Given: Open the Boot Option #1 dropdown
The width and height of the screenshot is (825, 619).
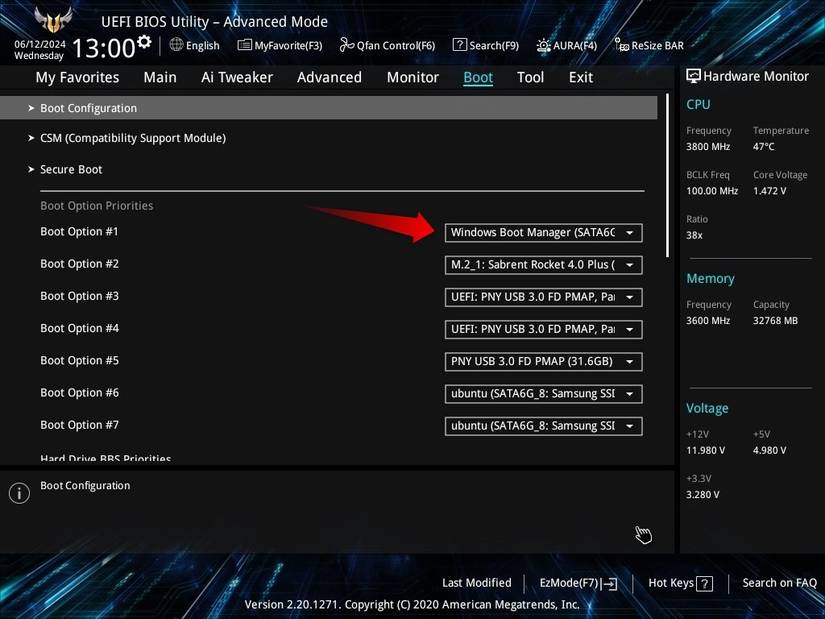Looking at the screenshot, I should (x=543, y=232).
